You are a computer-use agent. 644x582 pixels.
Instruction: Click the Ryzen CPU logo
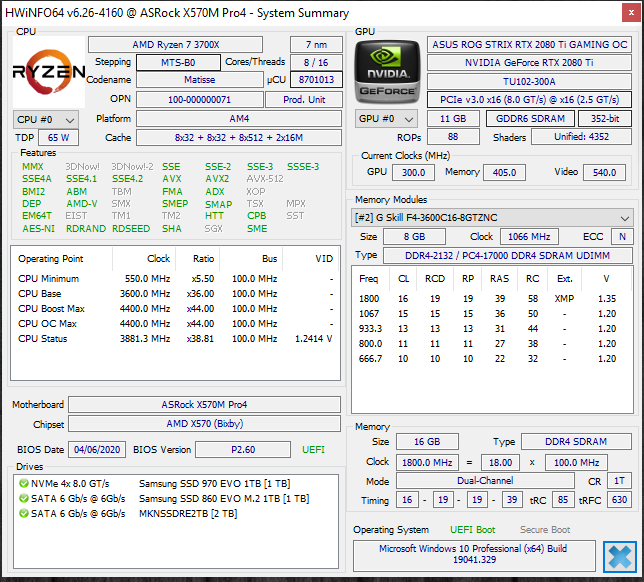(49, 72)
